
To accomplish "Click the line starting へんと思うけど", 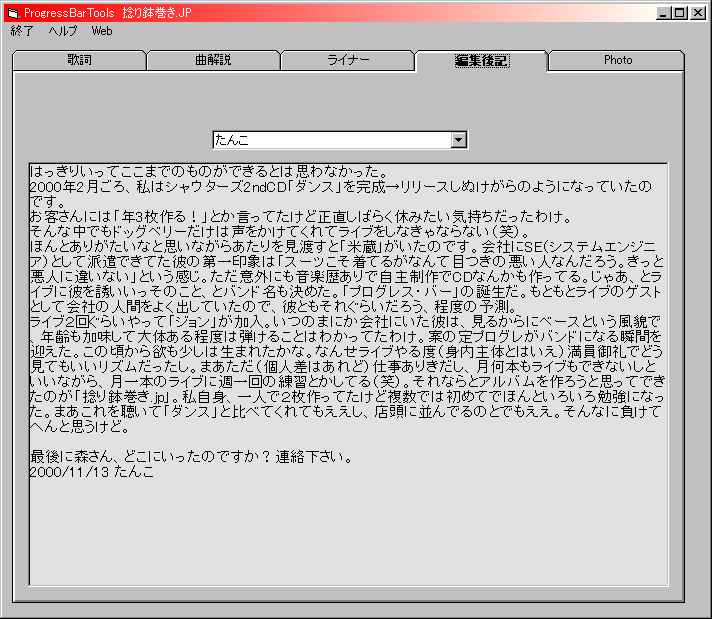I will pos(80,426).
